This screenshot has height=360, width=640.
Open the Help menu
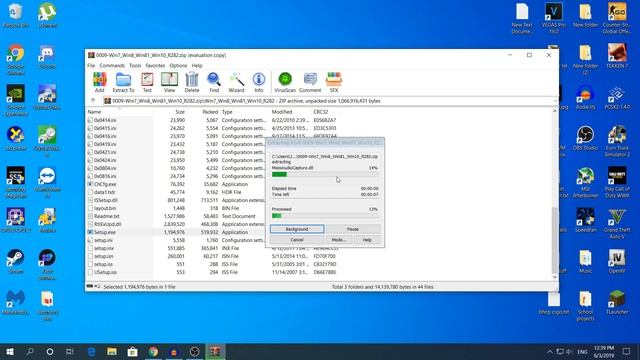click(197, 65)
